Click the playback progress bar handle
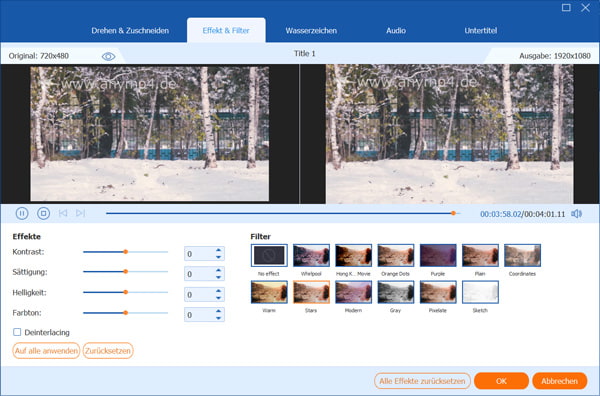 (453, 213)
